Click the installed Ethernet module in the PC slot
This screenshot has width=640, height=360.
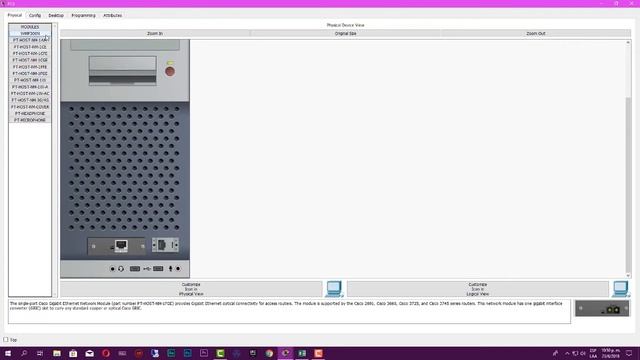pos(117,246)
